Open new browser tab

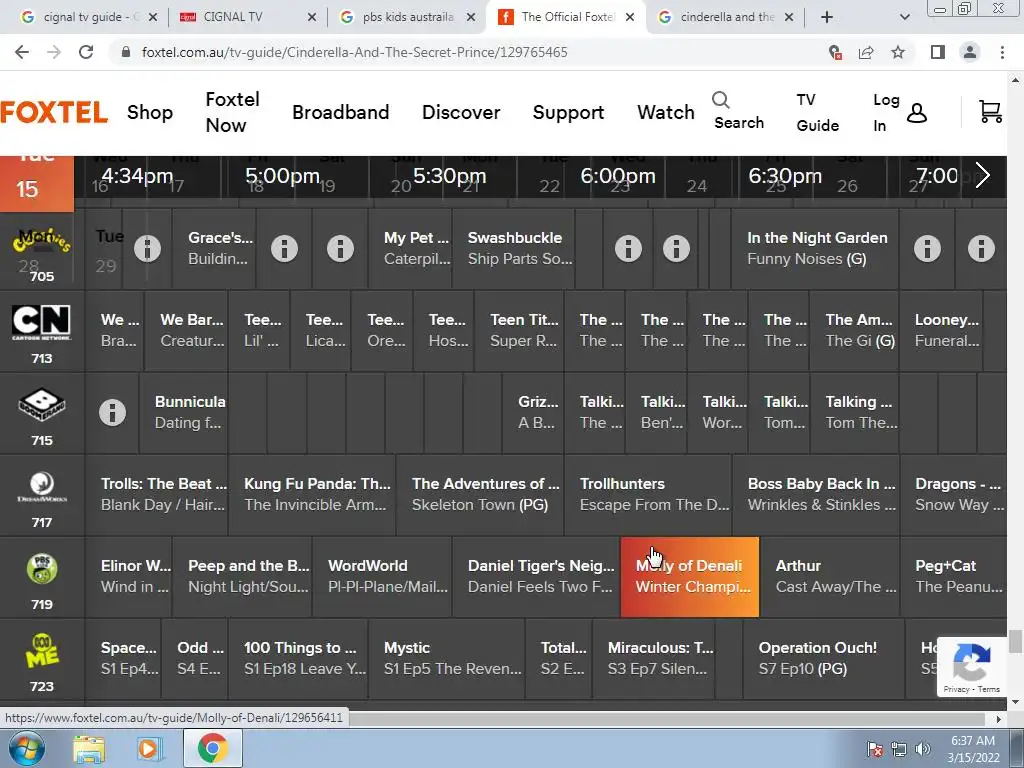(x=827, y=17)
